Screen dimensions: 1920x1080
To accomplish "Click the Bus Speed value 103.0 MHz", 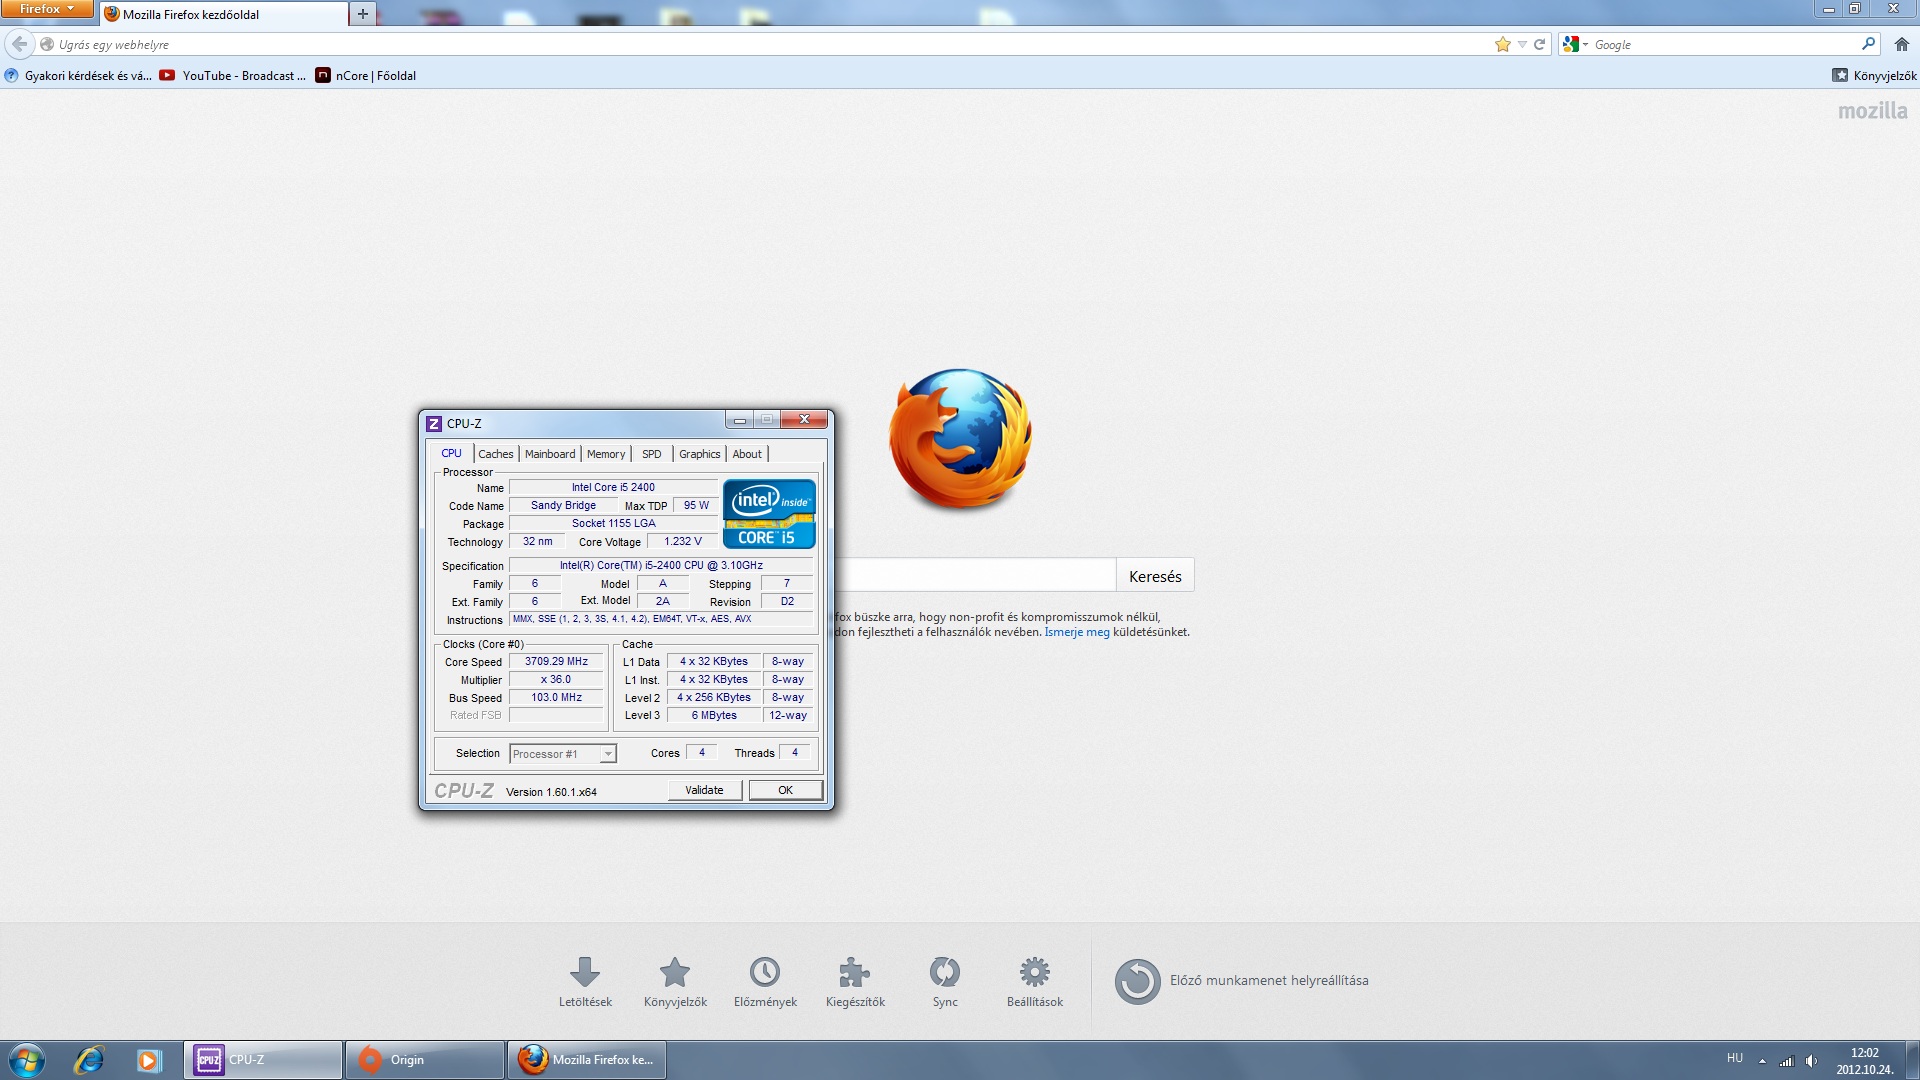I will tap(556, 698).
